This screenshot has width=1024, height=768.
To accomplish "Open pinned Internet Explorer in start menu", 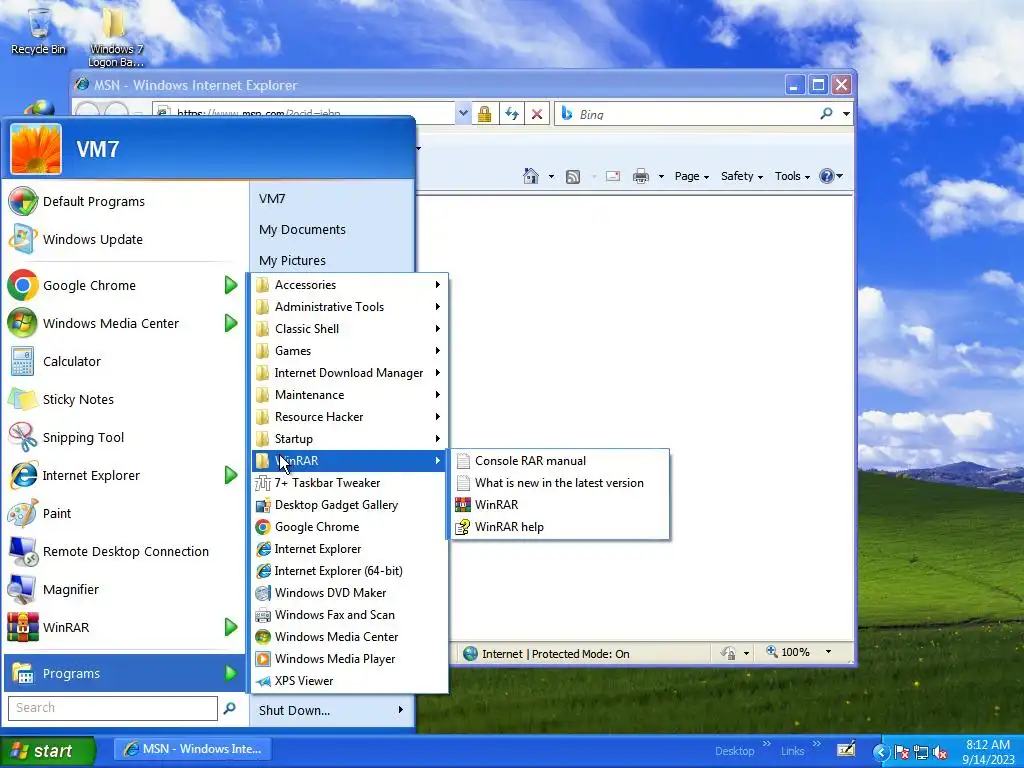I will point(124,475).
